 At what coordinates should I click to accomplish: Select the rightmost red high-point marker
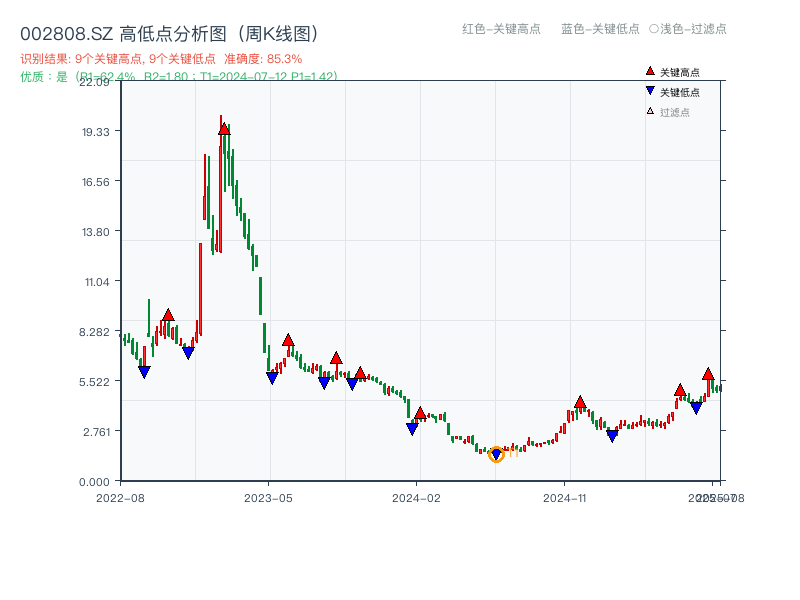click(x=709, y=376)
